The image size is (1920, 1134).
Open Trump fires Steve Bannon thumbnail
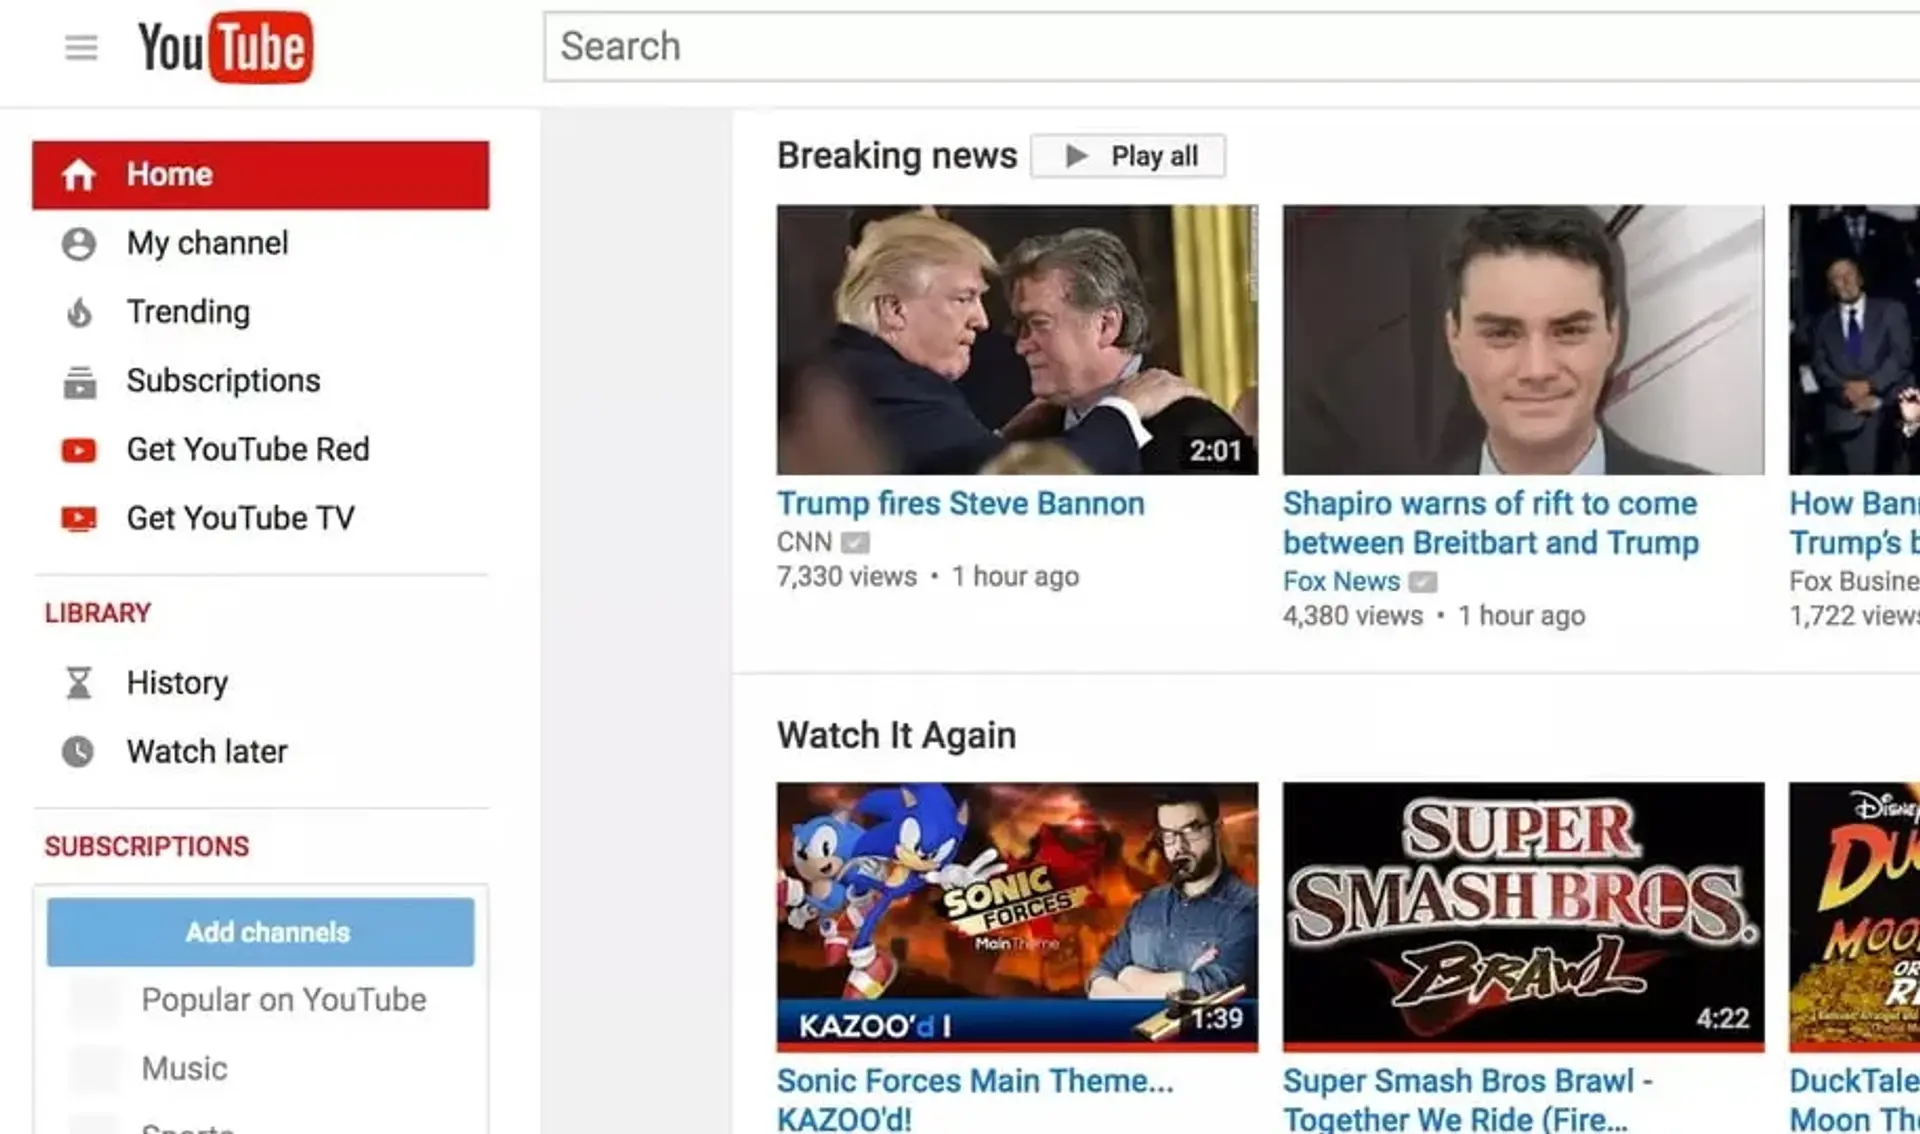(1017, 340)
